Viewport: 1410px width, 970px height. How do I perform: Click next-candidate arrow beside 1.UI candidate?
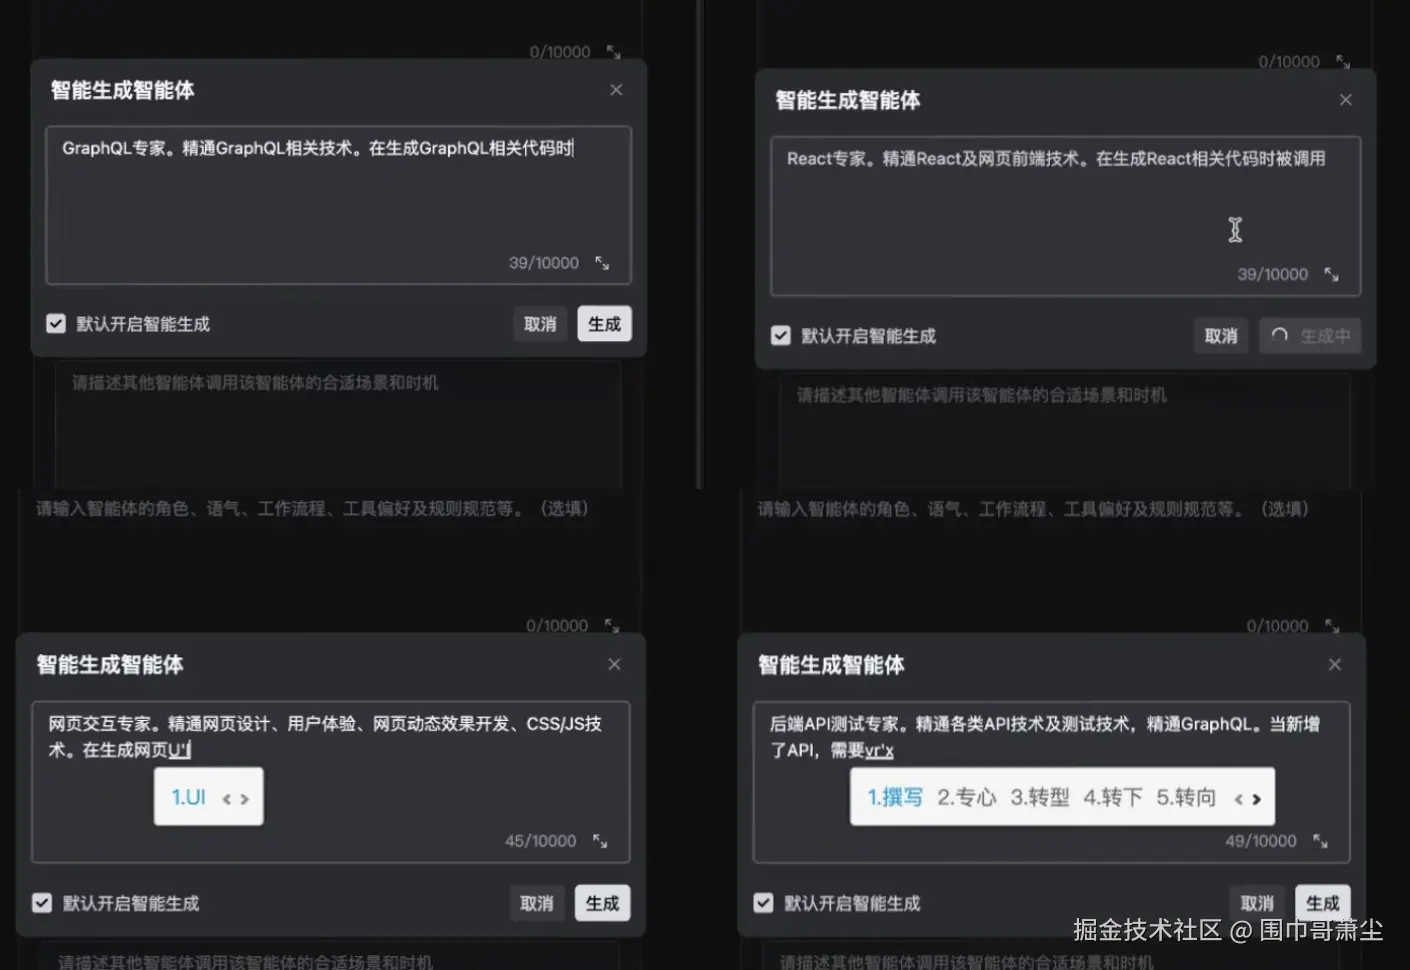click(243, 797)
